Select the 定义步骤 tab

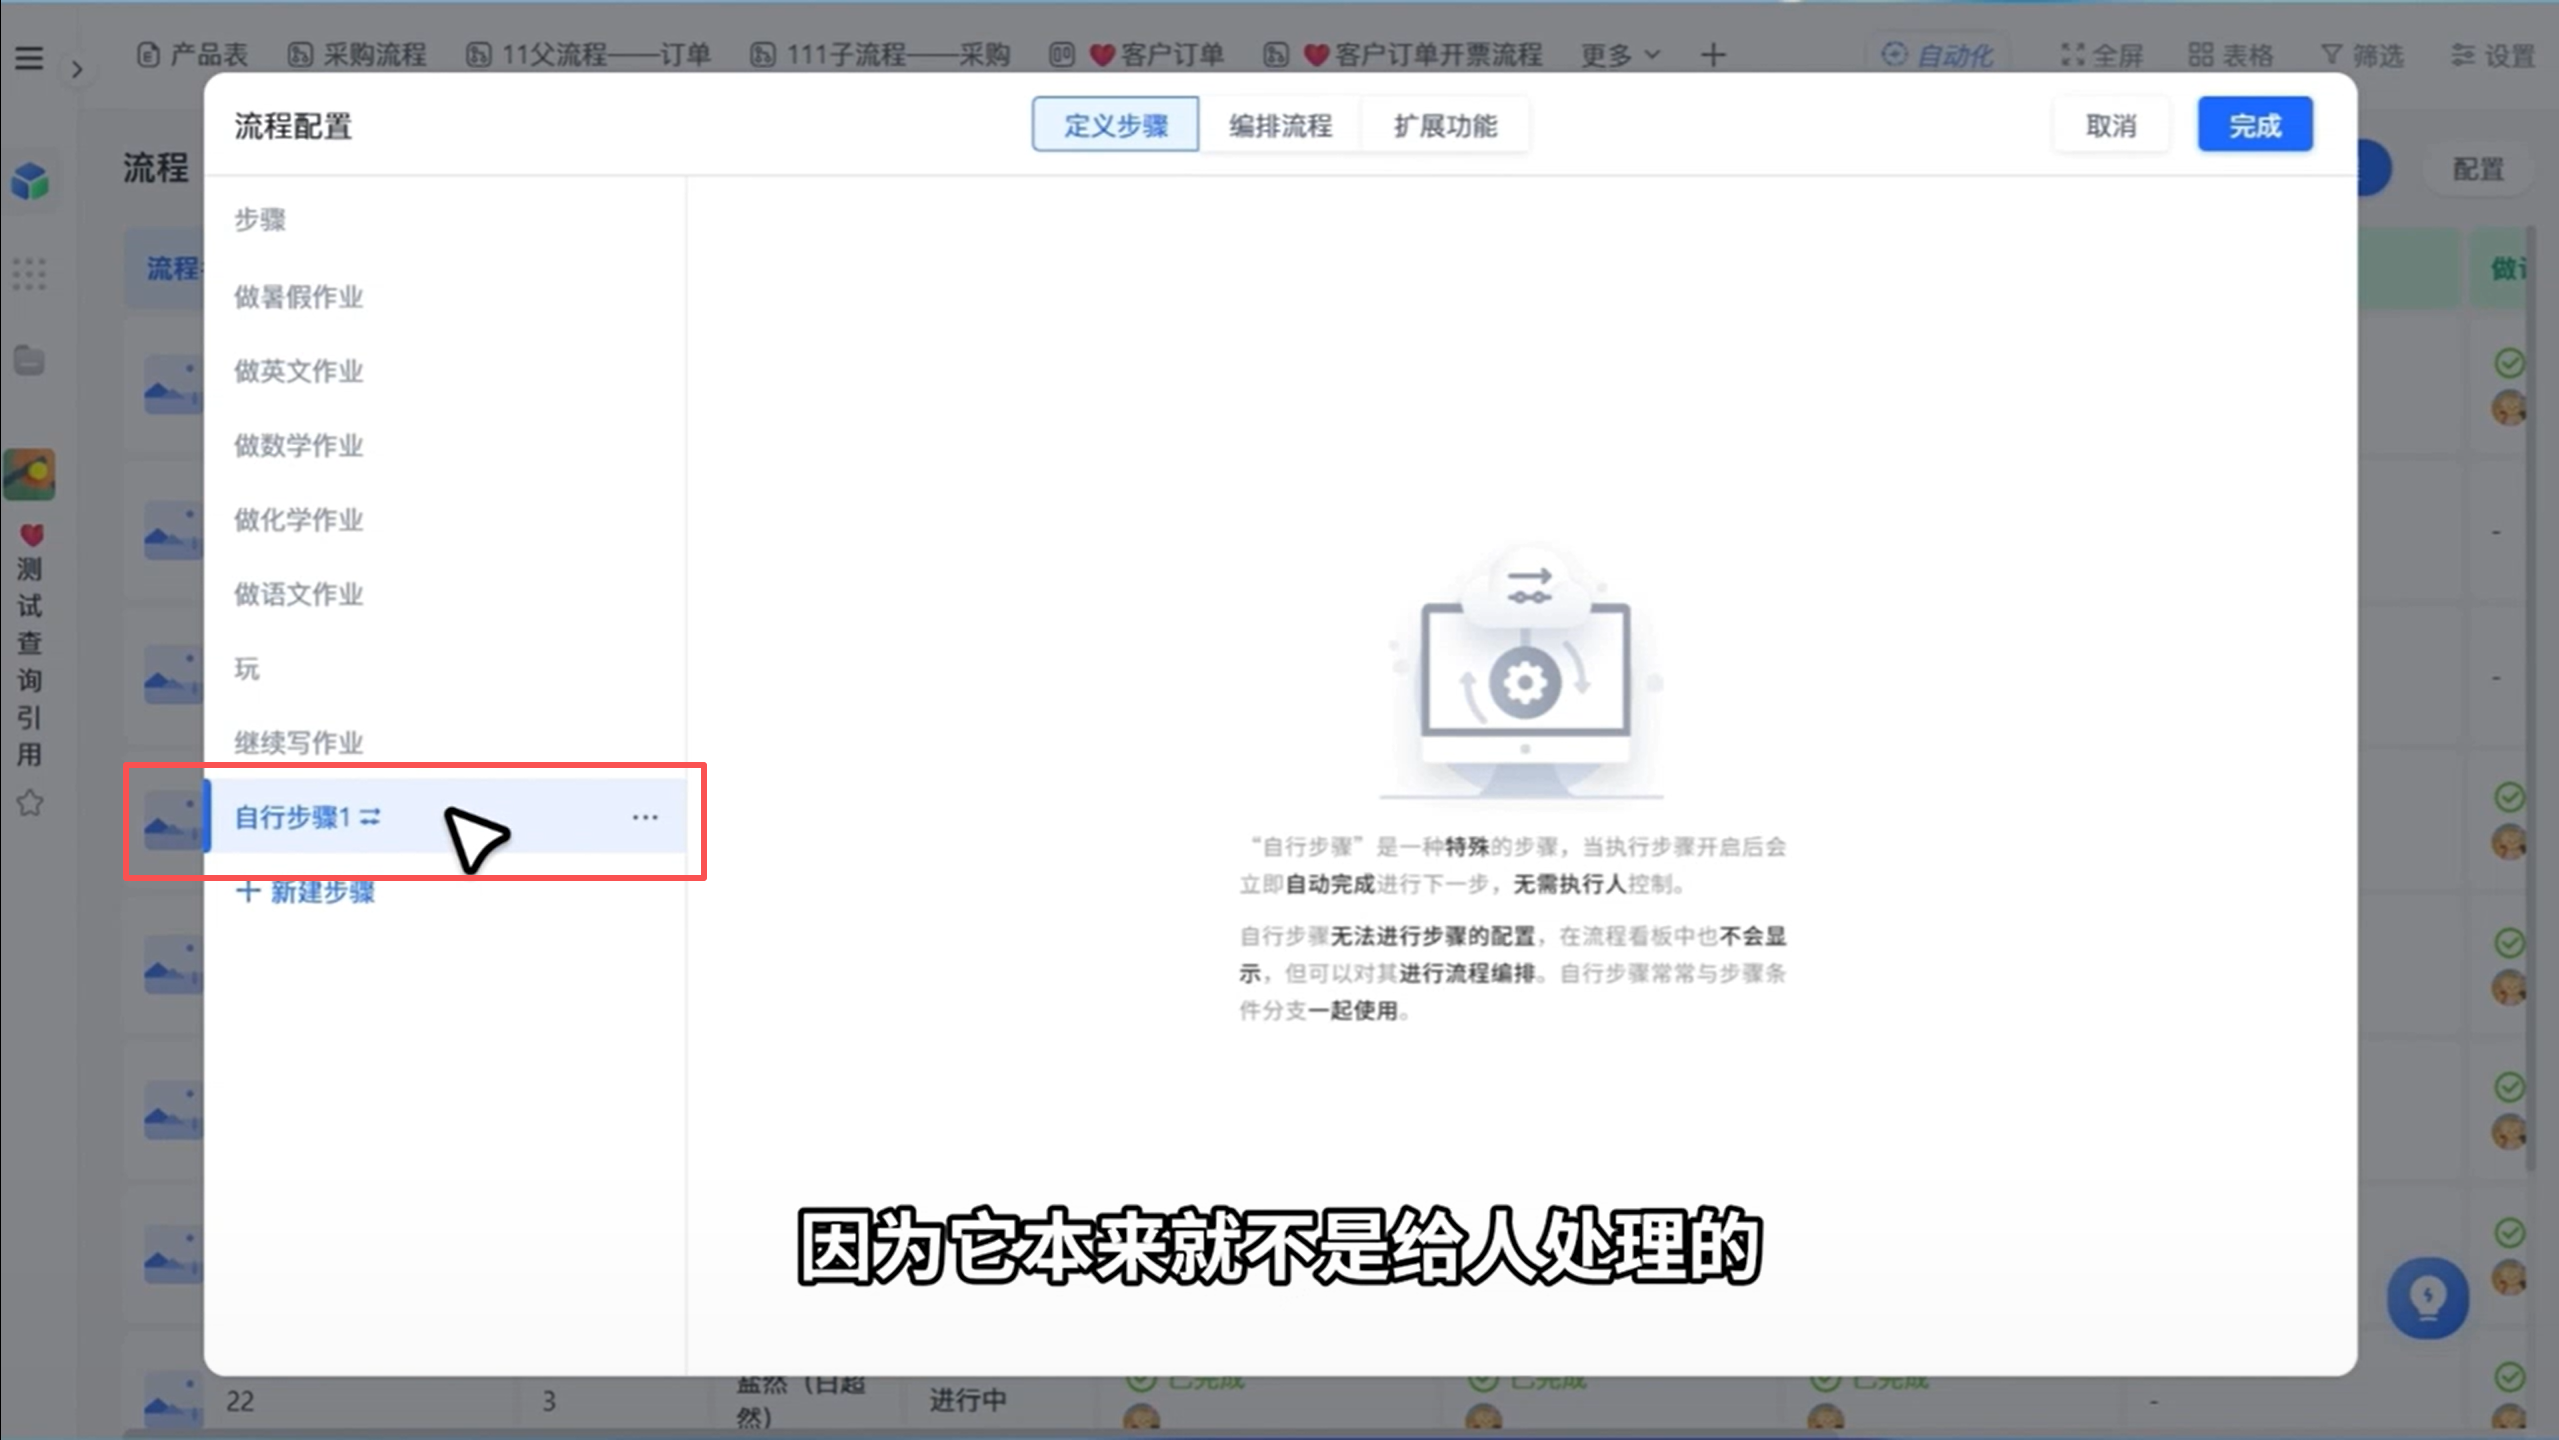tap(1115, 125)
